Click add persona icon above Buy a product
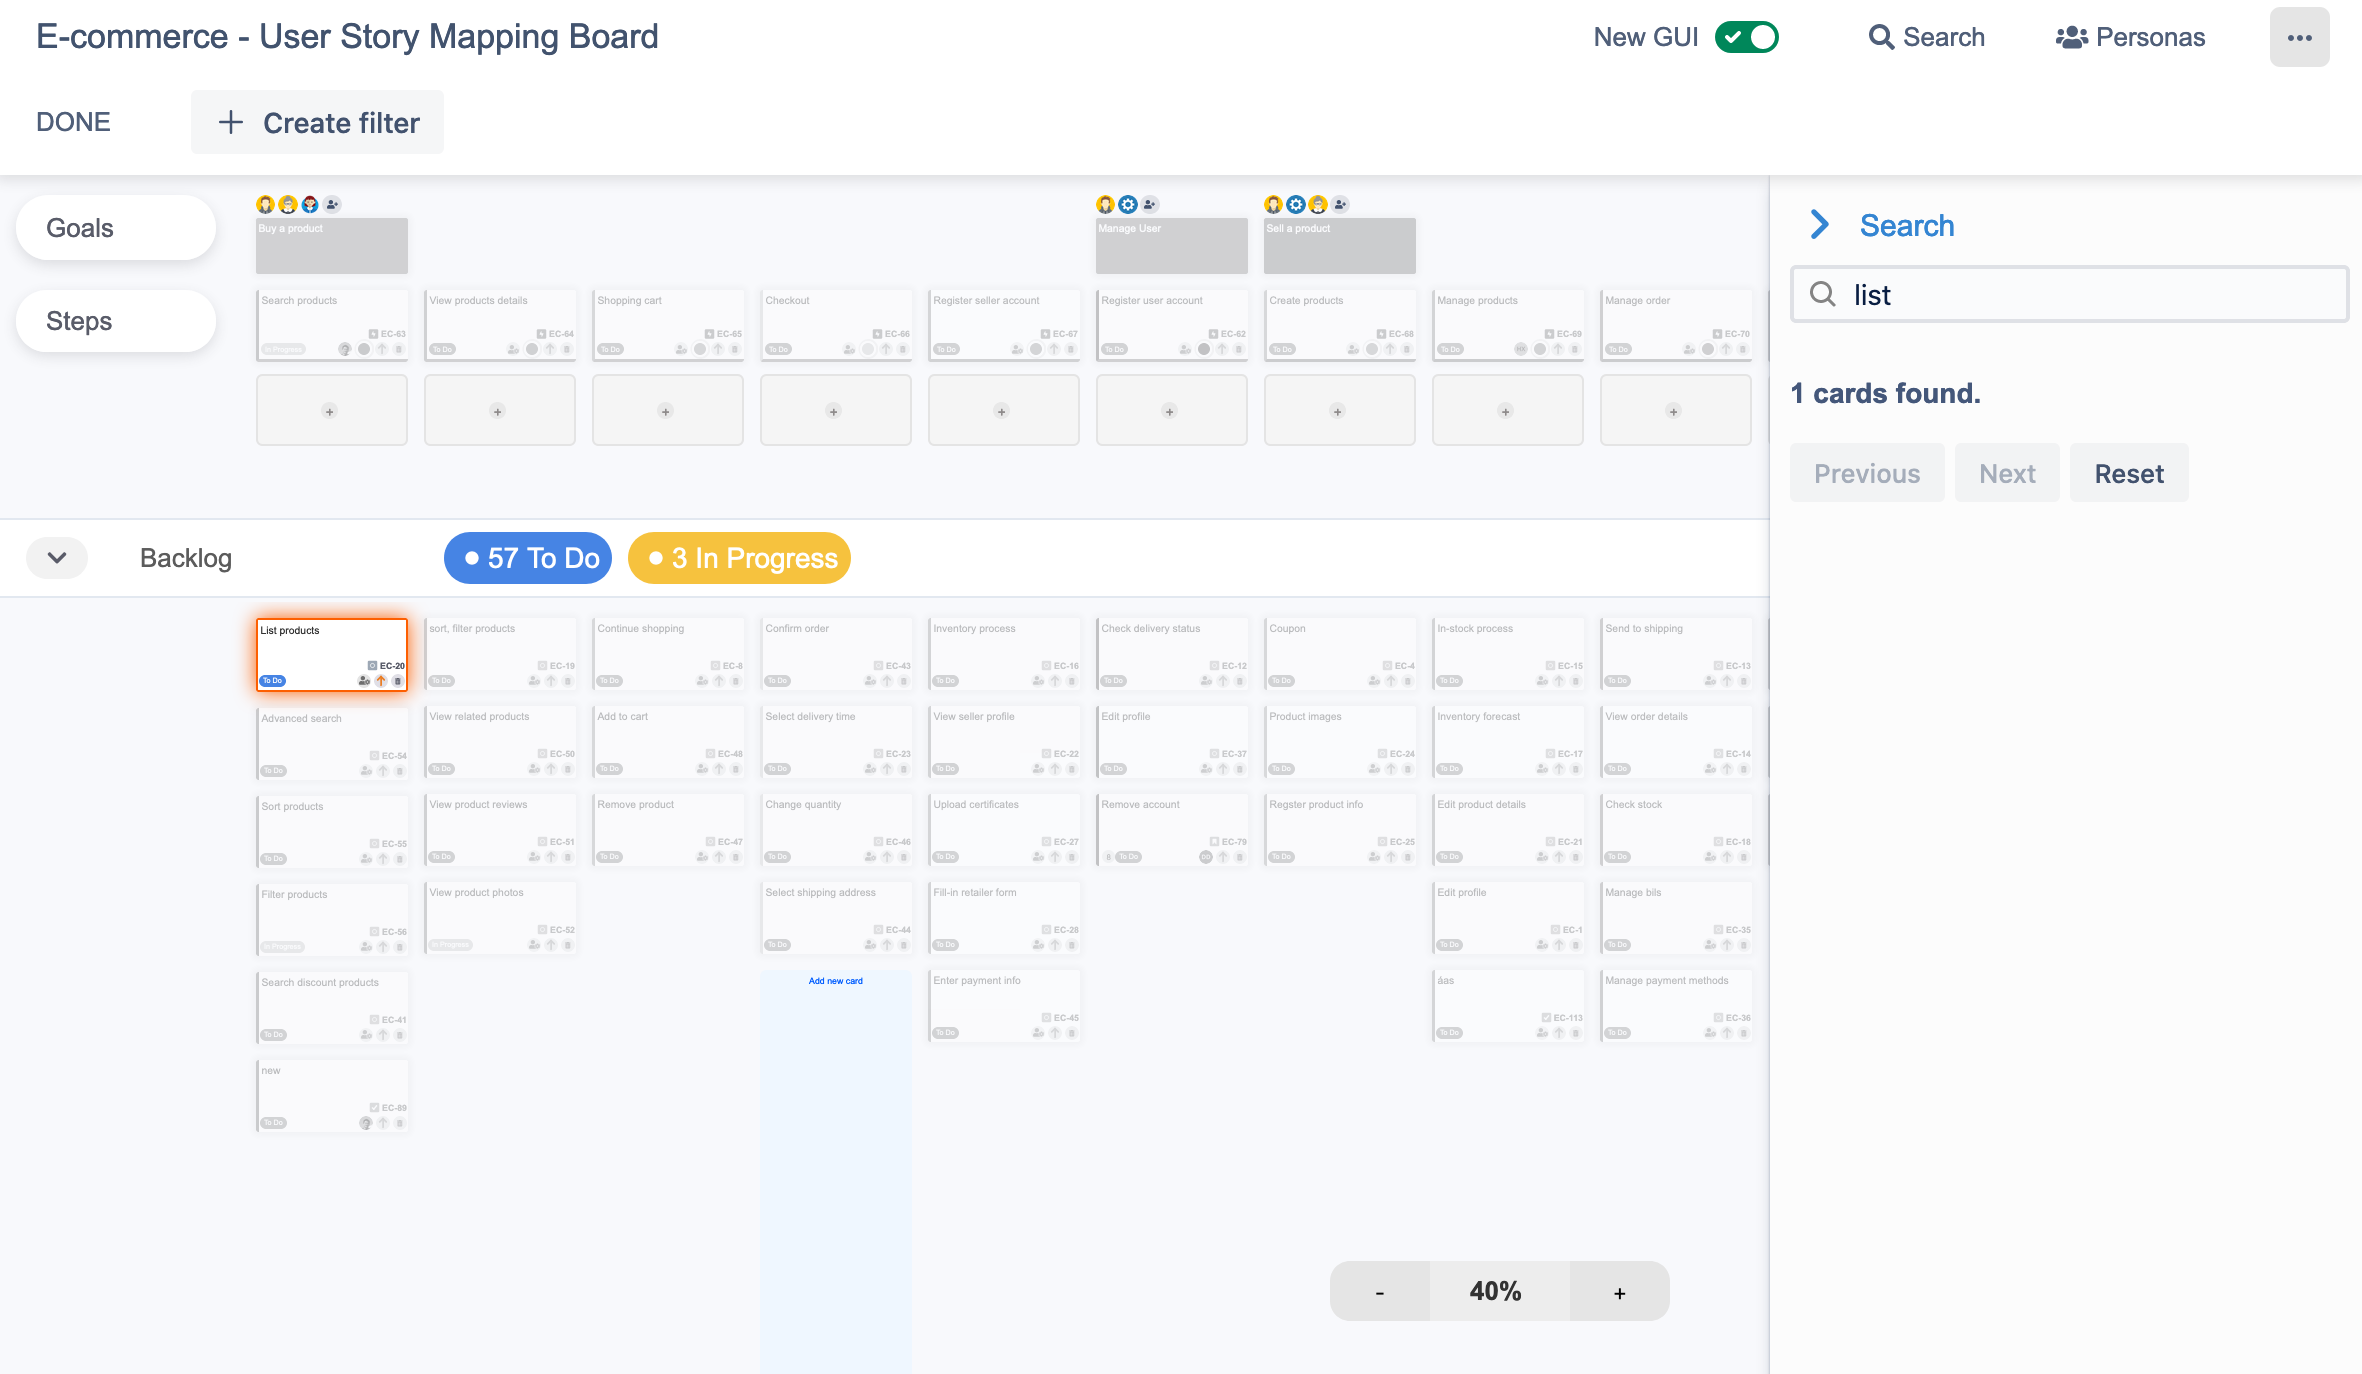2362x1374 pixels. 333,204
